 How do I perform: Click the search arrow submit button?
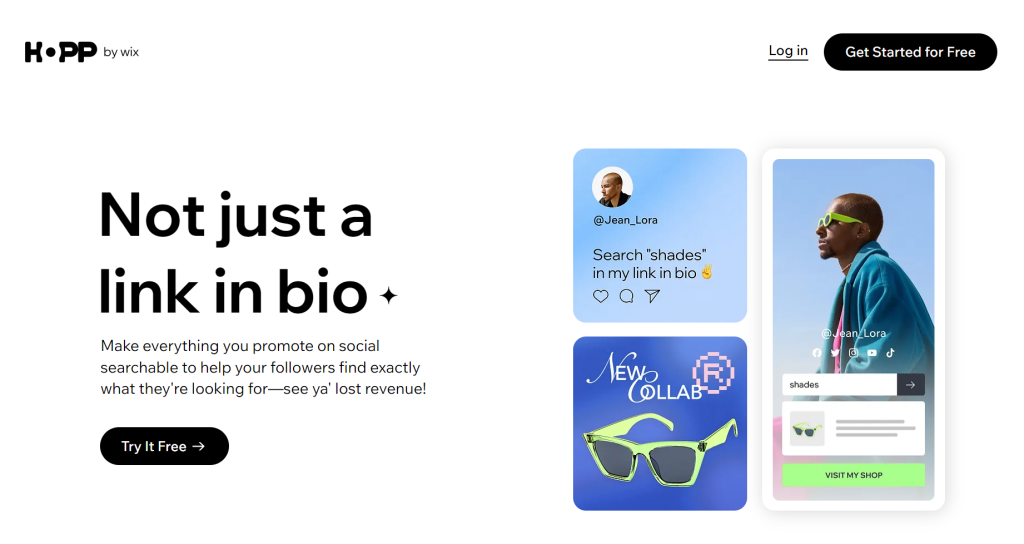pos(911,385)
